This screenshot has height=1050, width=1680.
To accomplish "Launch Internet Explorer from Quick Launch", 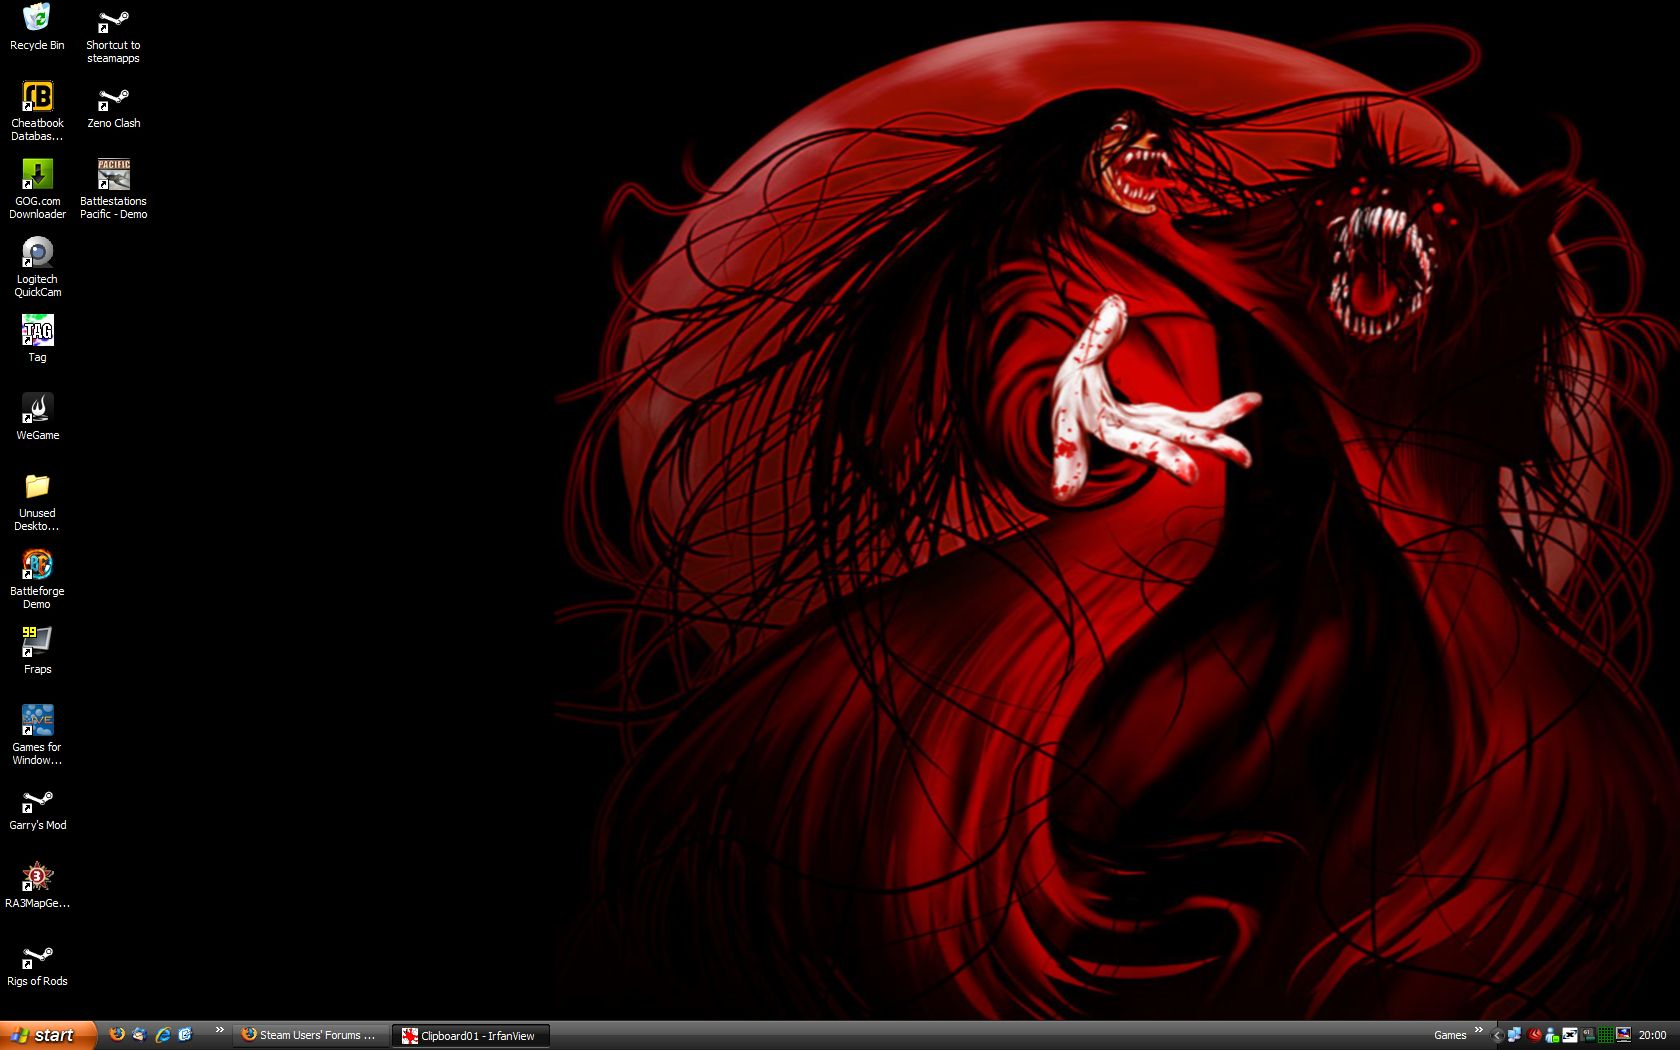I will click(x=162, y=1035).
